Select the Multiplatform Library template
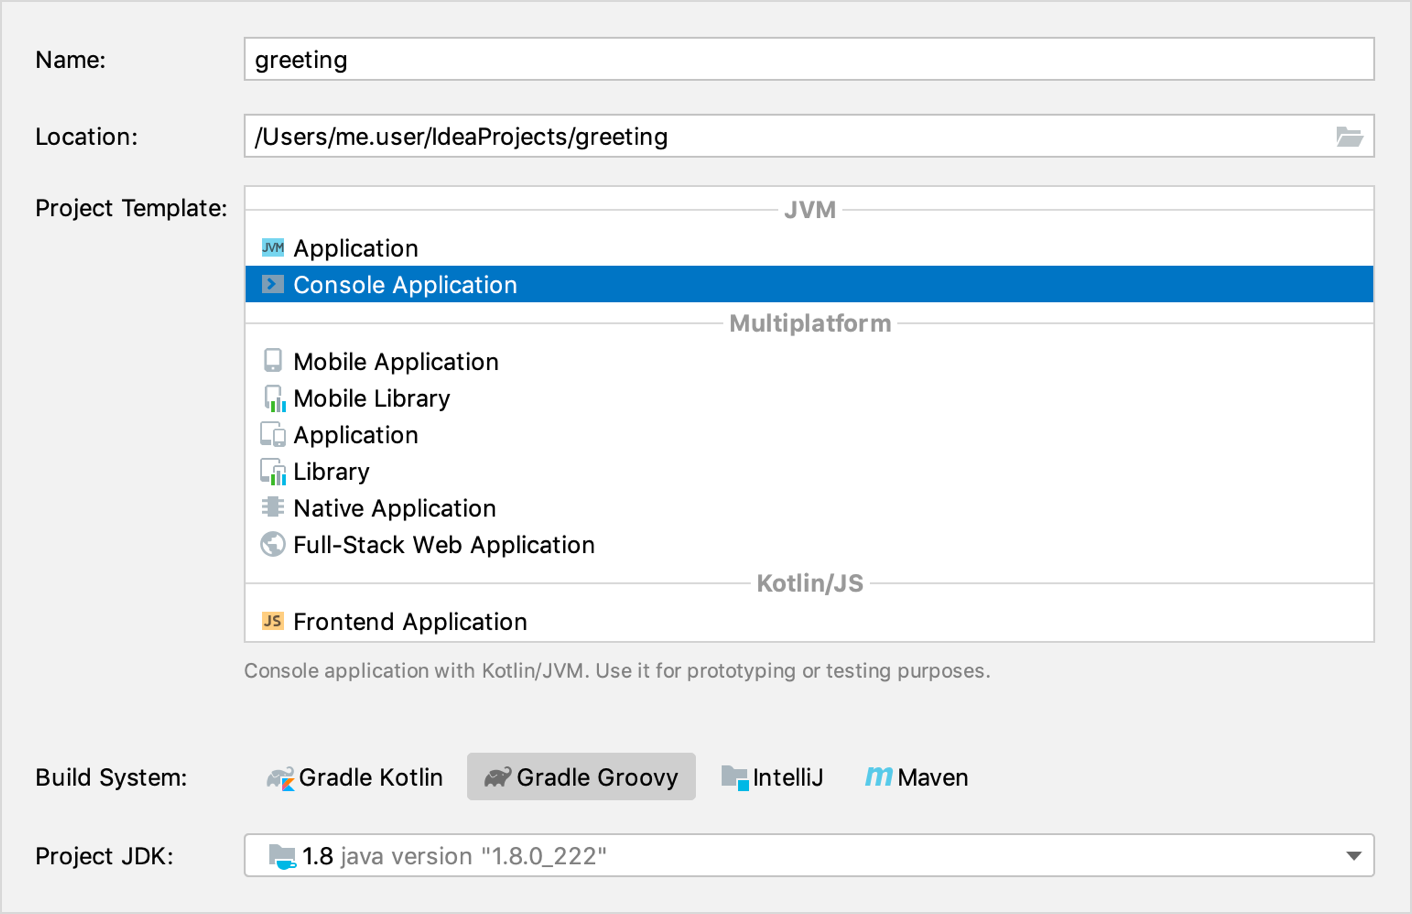This screenshot has height=914, width=1412. tap(809, 471)
